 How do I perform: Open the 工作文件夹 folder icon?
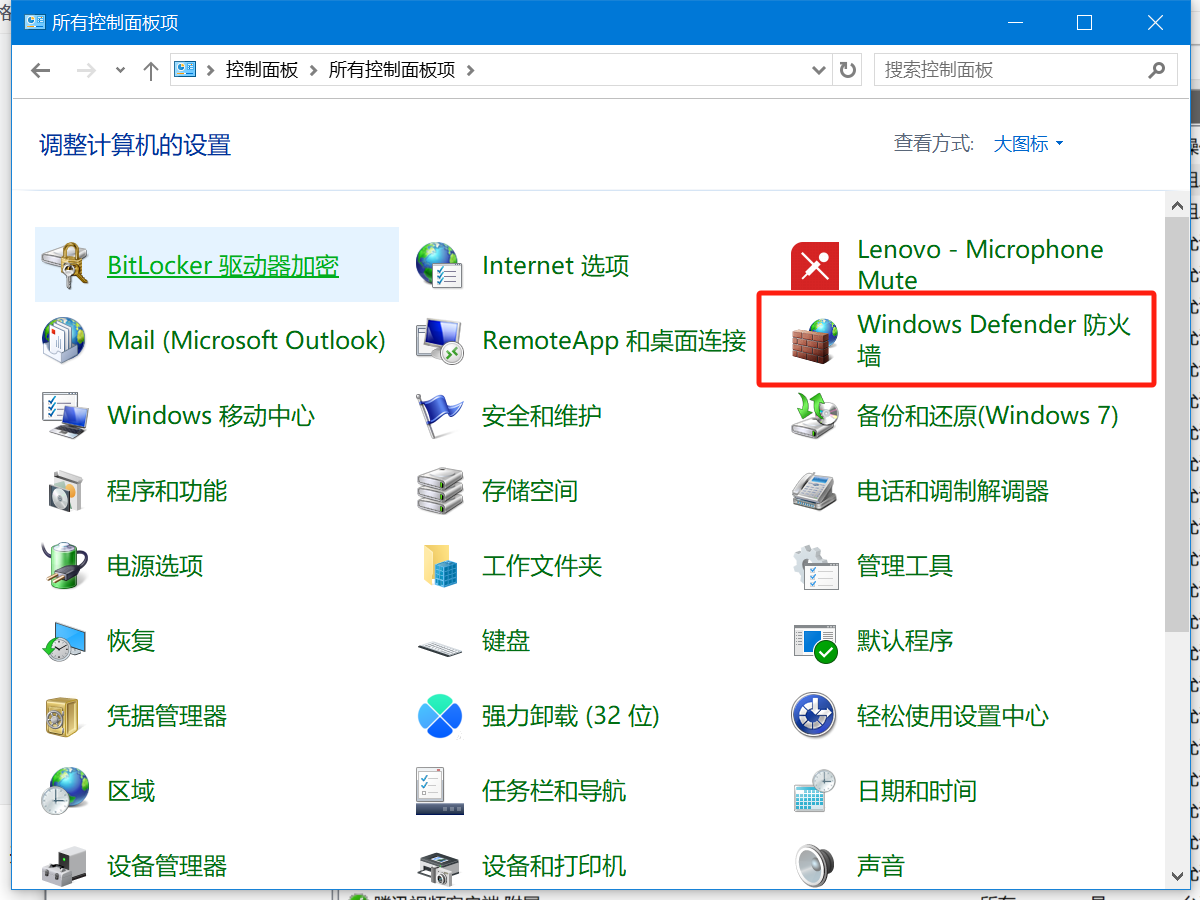tap(440, 565)
